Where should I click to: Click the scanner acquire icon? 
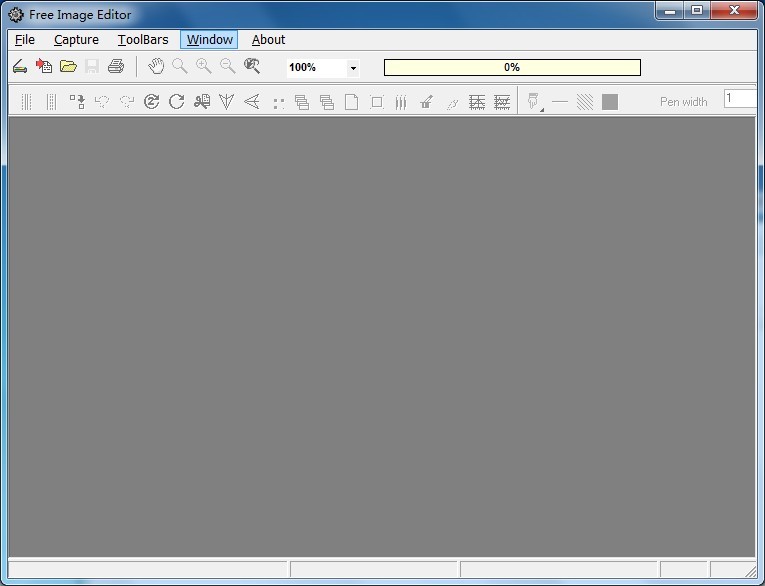tap(19, 67)
